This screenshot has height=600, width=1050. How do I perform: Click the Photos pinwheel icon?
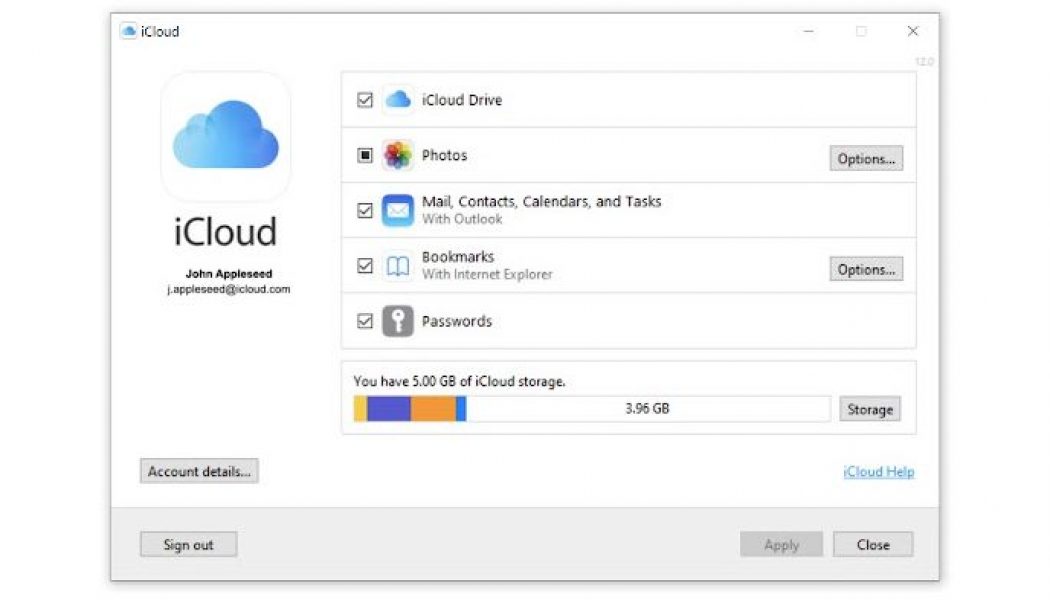[398, 155]
